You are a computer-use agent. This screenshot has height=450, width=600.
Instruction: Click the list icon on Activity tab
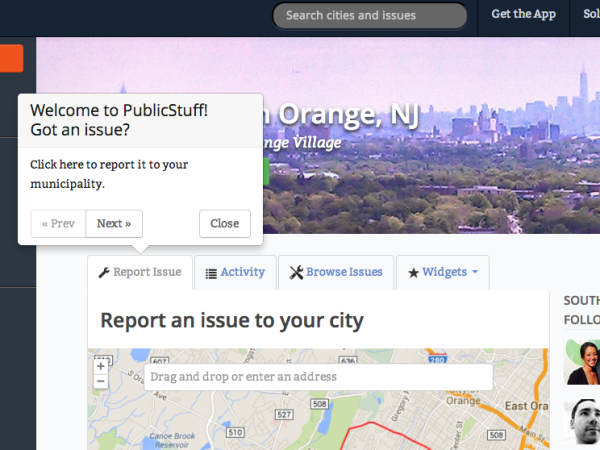[x=211, y=274]
